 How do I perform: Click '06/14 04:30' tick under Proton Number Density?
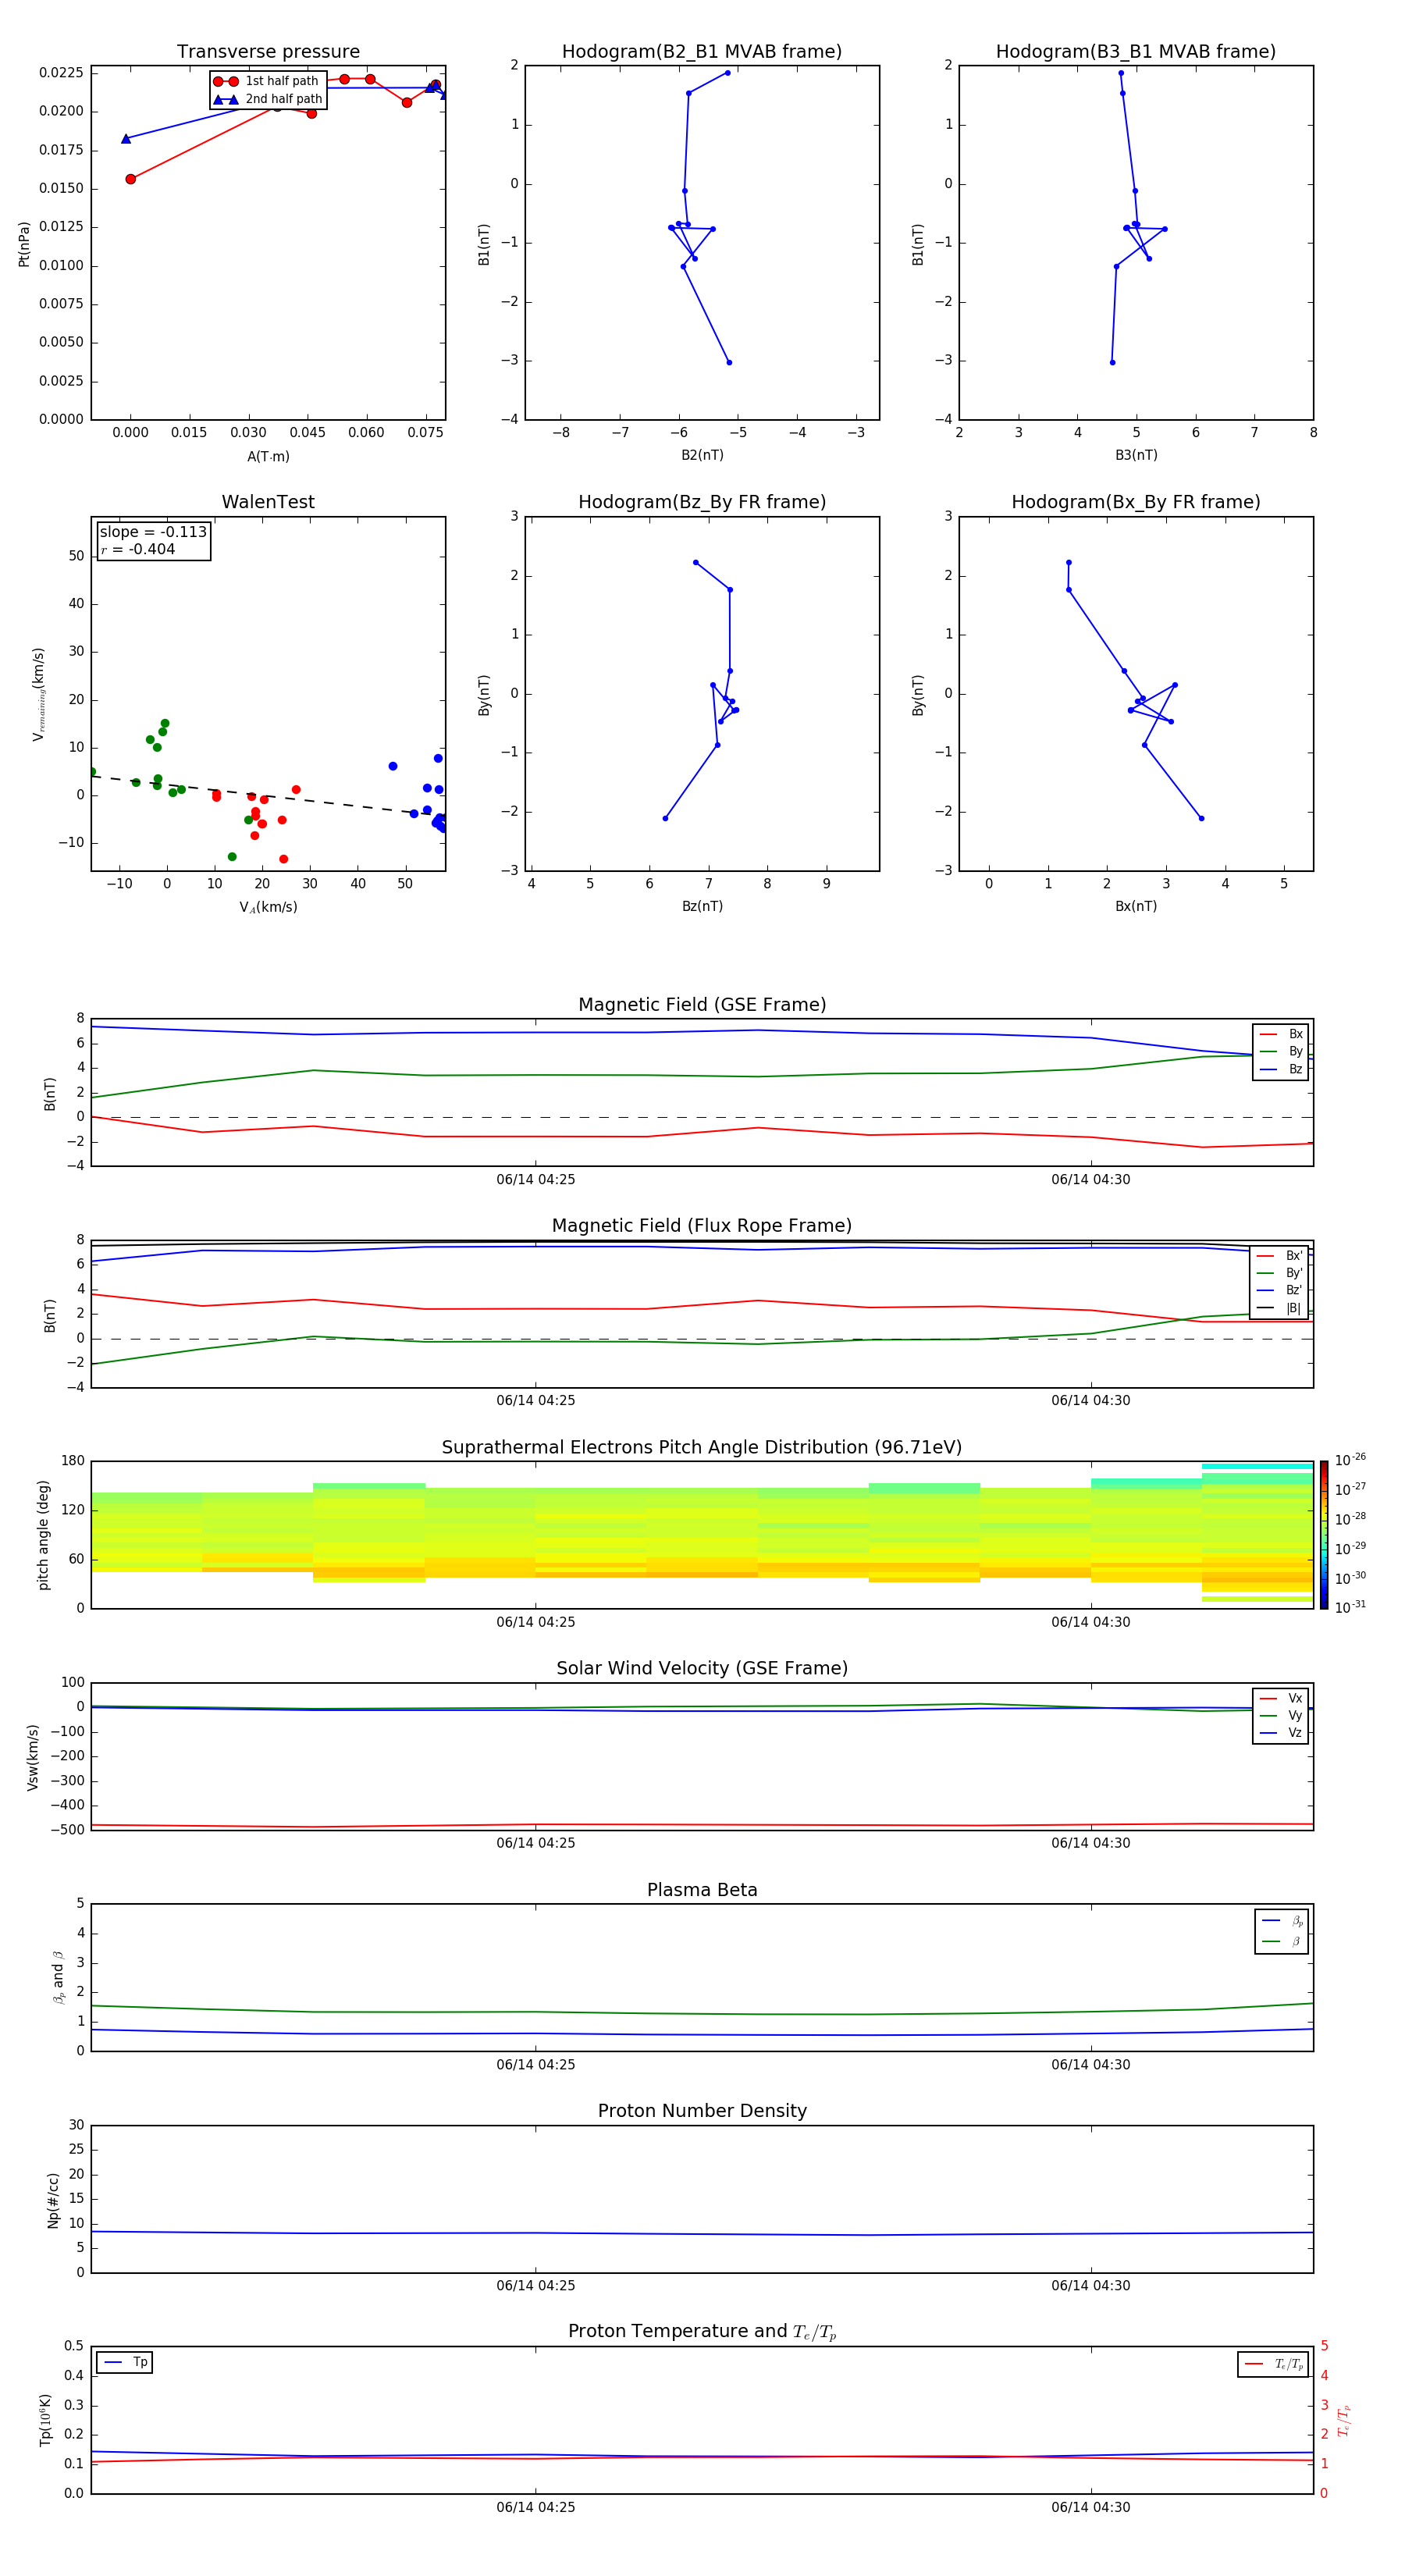[1091, 2286]
